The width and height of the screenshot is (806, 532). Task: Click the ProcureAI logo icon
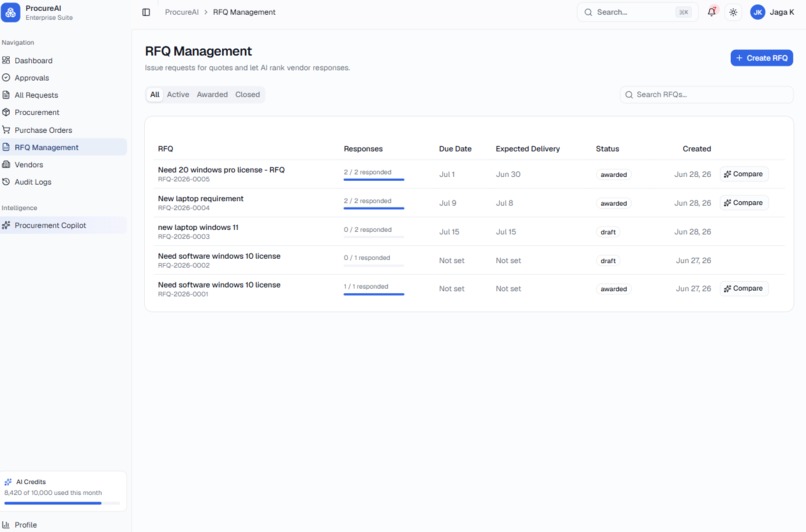(x=10, y=12)
